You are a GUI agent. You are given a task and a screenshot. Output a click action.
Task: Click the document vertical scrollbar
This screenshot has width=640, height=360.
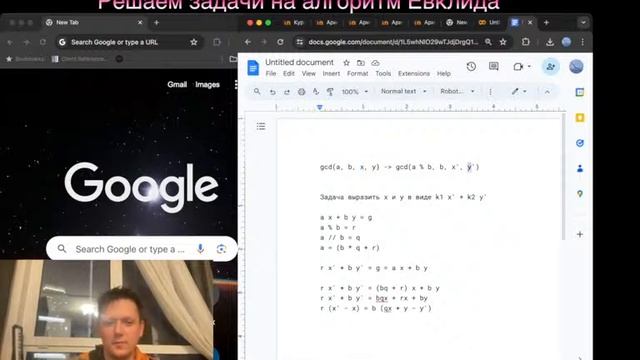[x=564, y=178]
